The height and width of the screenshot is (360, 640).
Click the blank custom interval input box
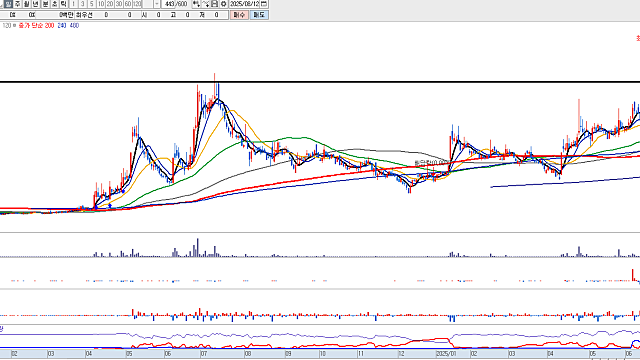[147, 4]
